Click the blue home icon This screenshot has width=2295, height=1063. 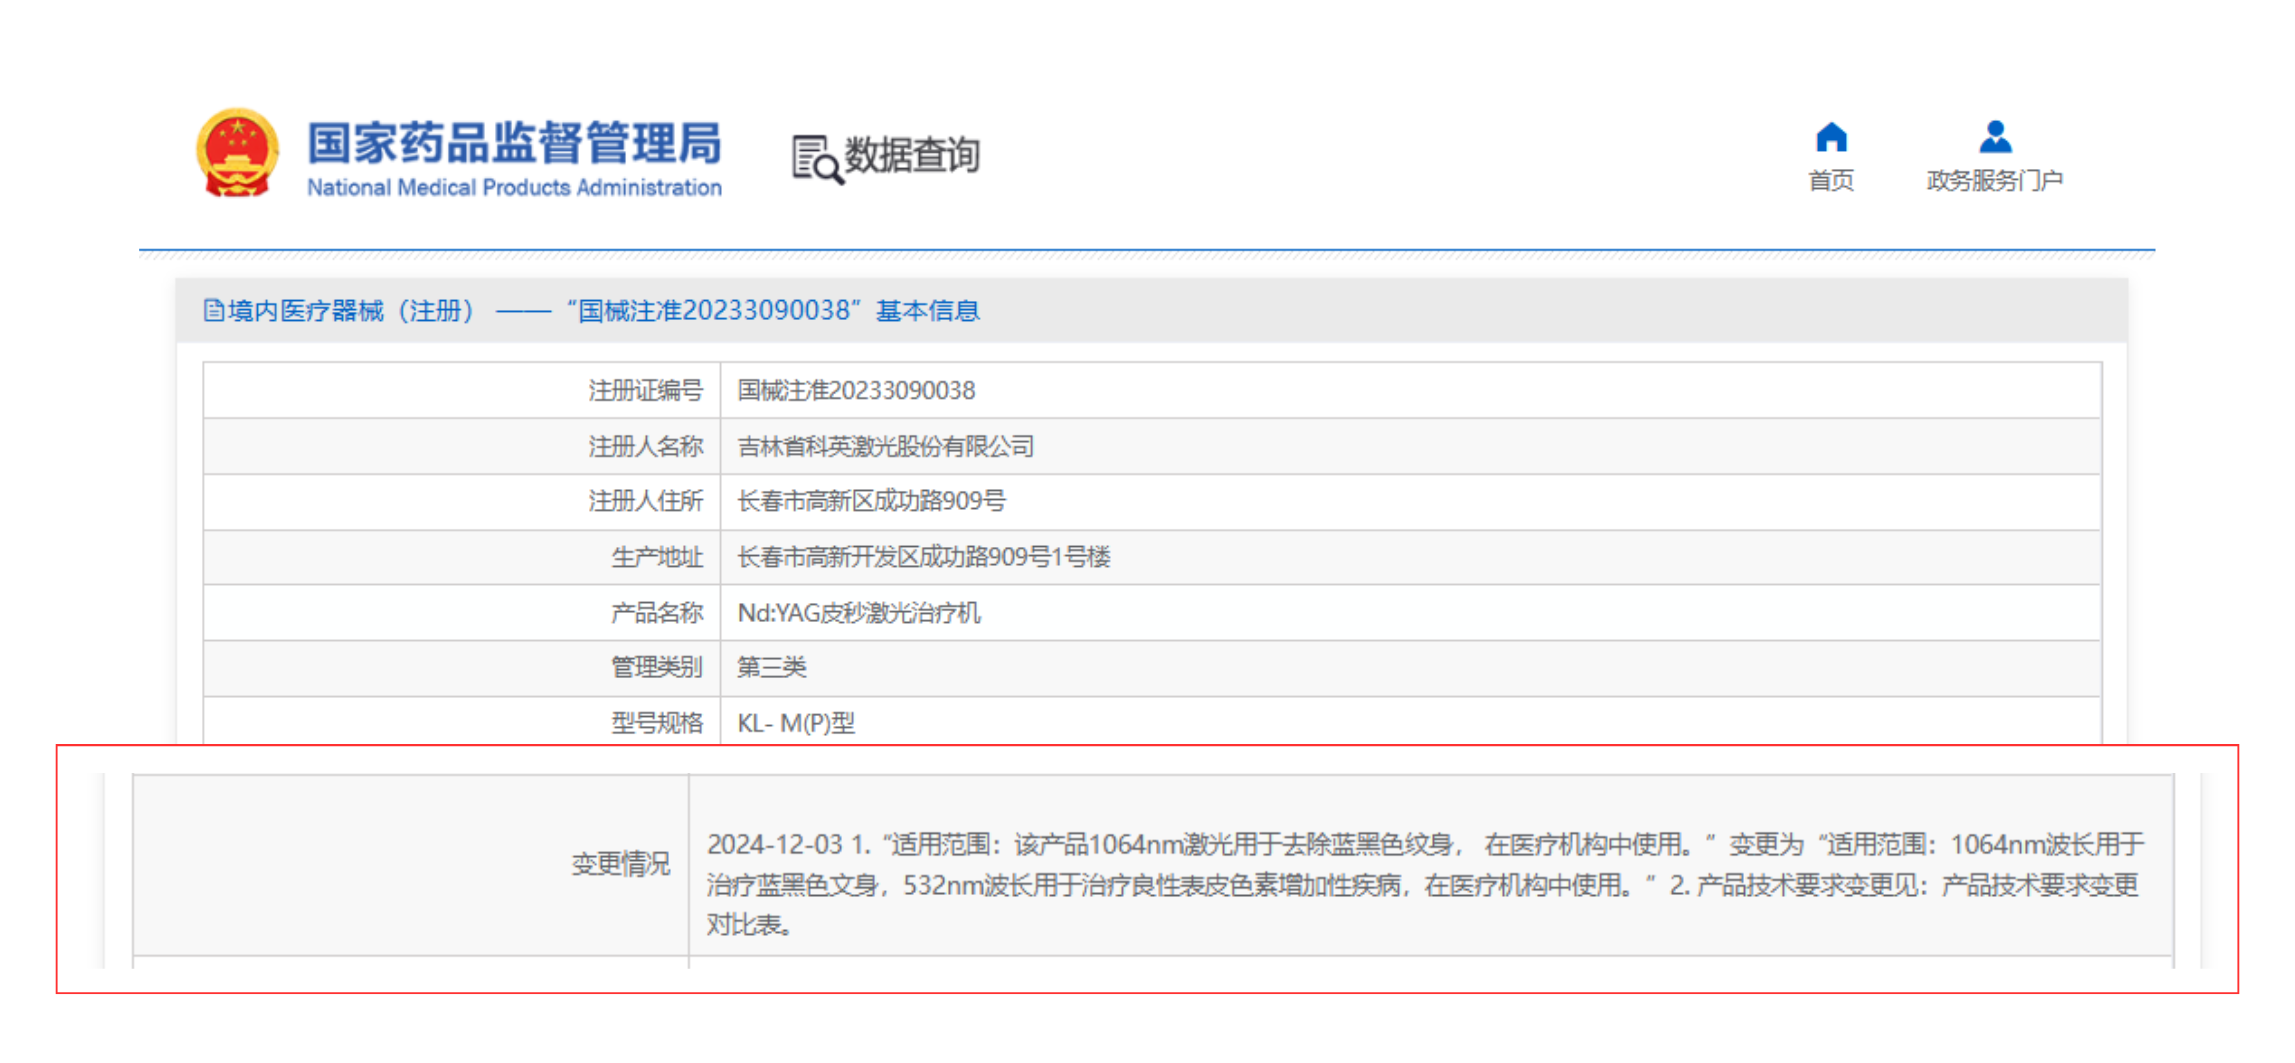tap(1830, 137)
